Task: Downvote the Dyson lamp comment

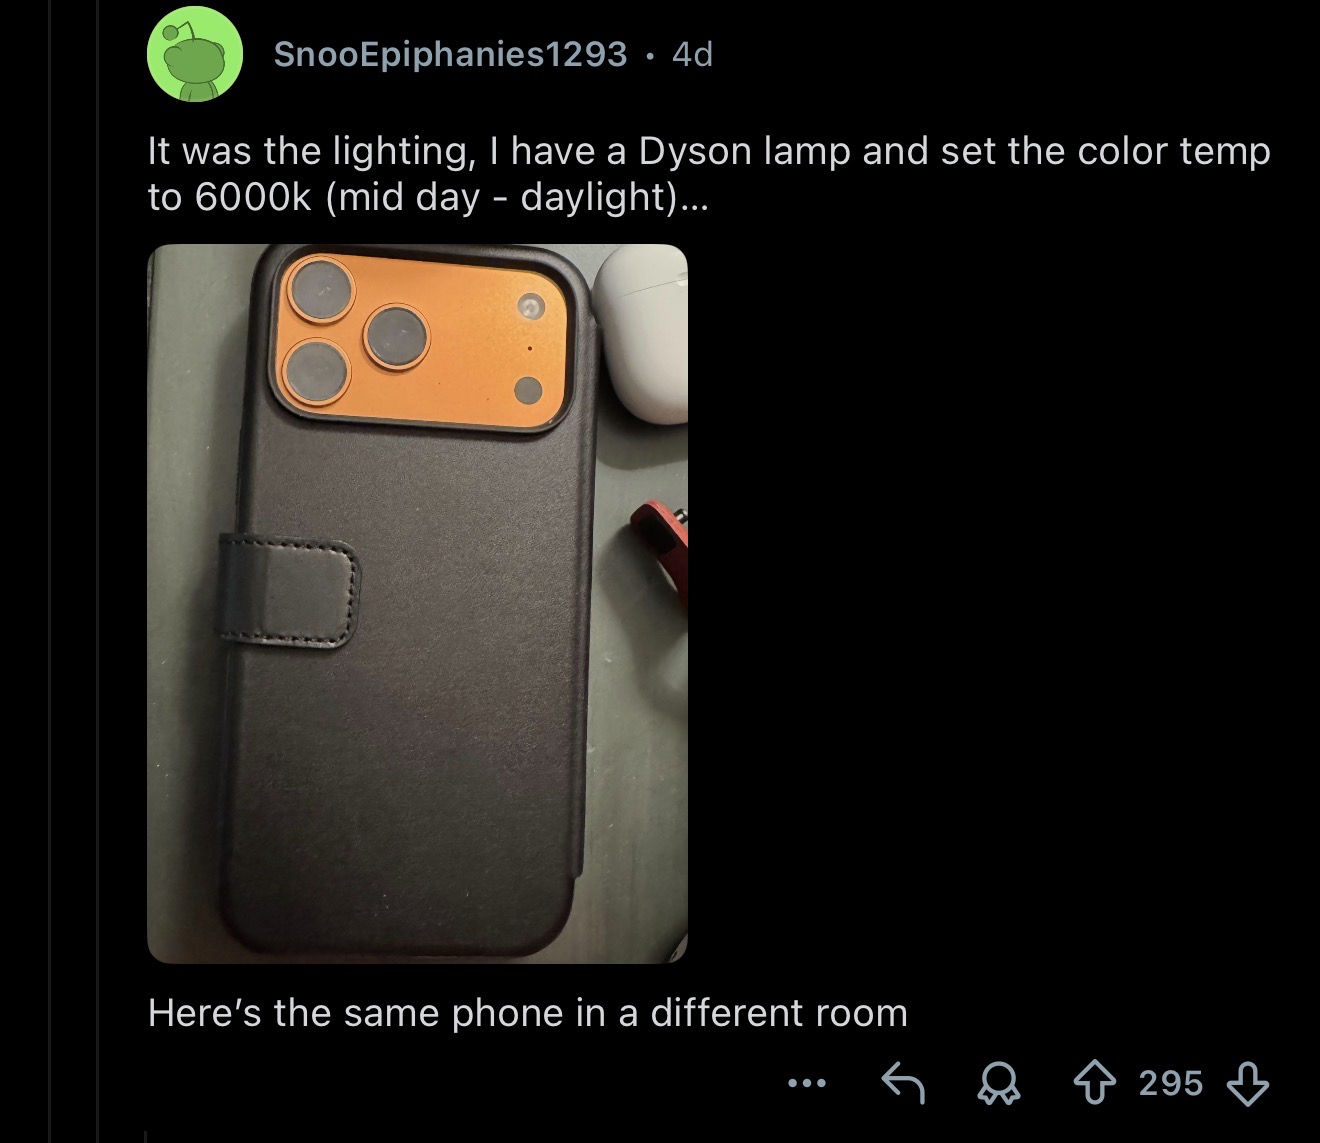Action: click(x=1247, y=1082)
